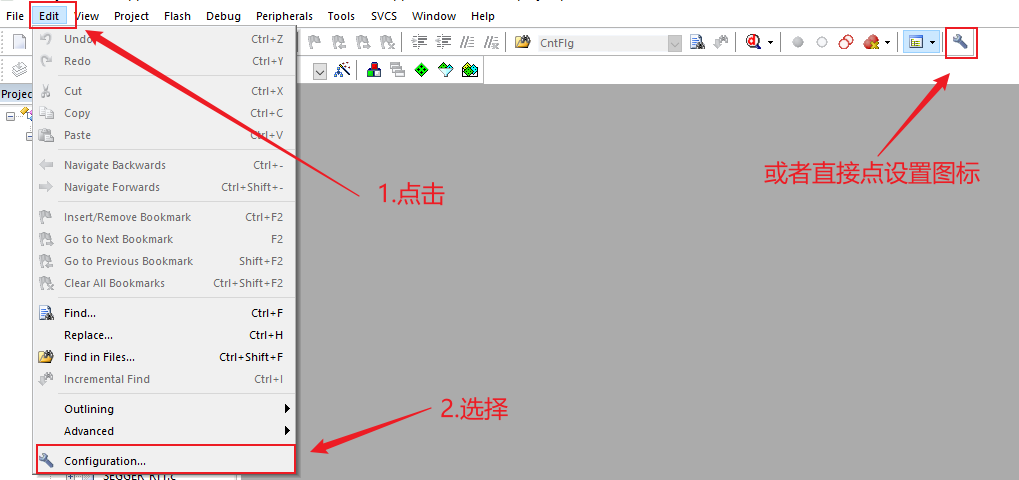Open the File menu
The image size is (1019, 480).
tap(14, 16)
